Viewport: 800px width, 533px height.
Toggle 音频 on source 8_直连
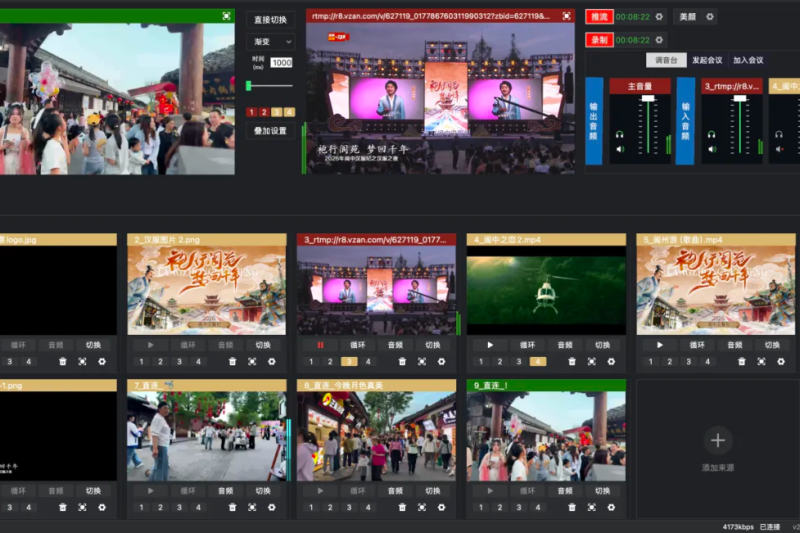[x=395, y=491]
